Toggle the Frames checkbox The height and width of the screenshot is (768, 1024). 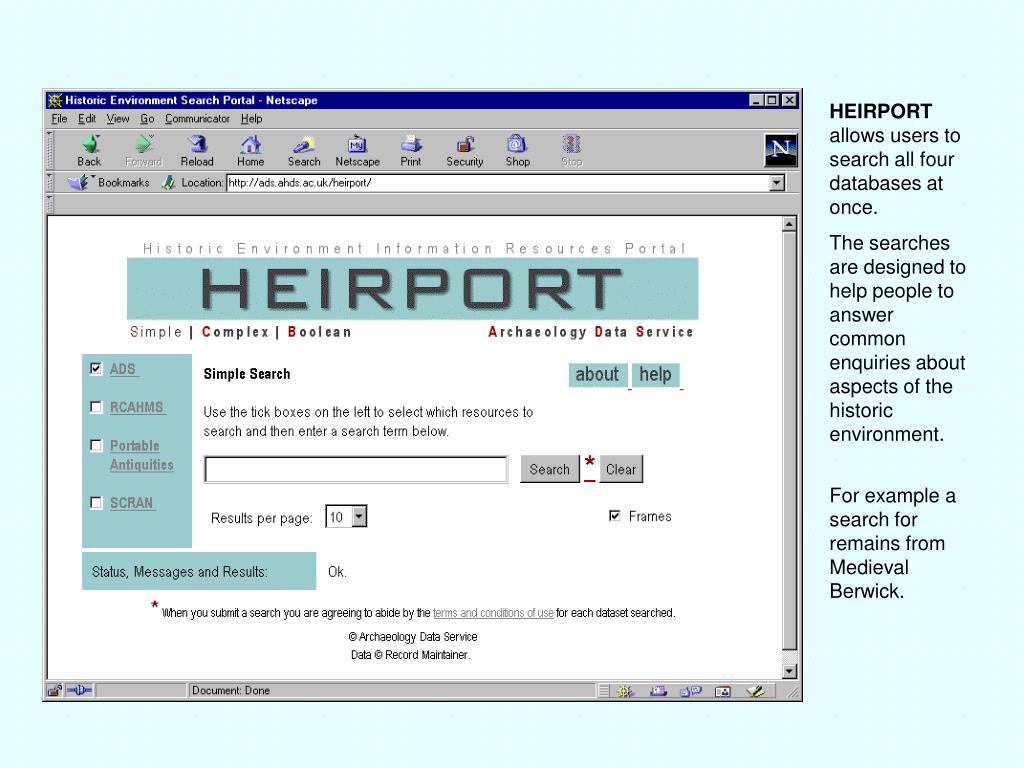tap(615, 516)
